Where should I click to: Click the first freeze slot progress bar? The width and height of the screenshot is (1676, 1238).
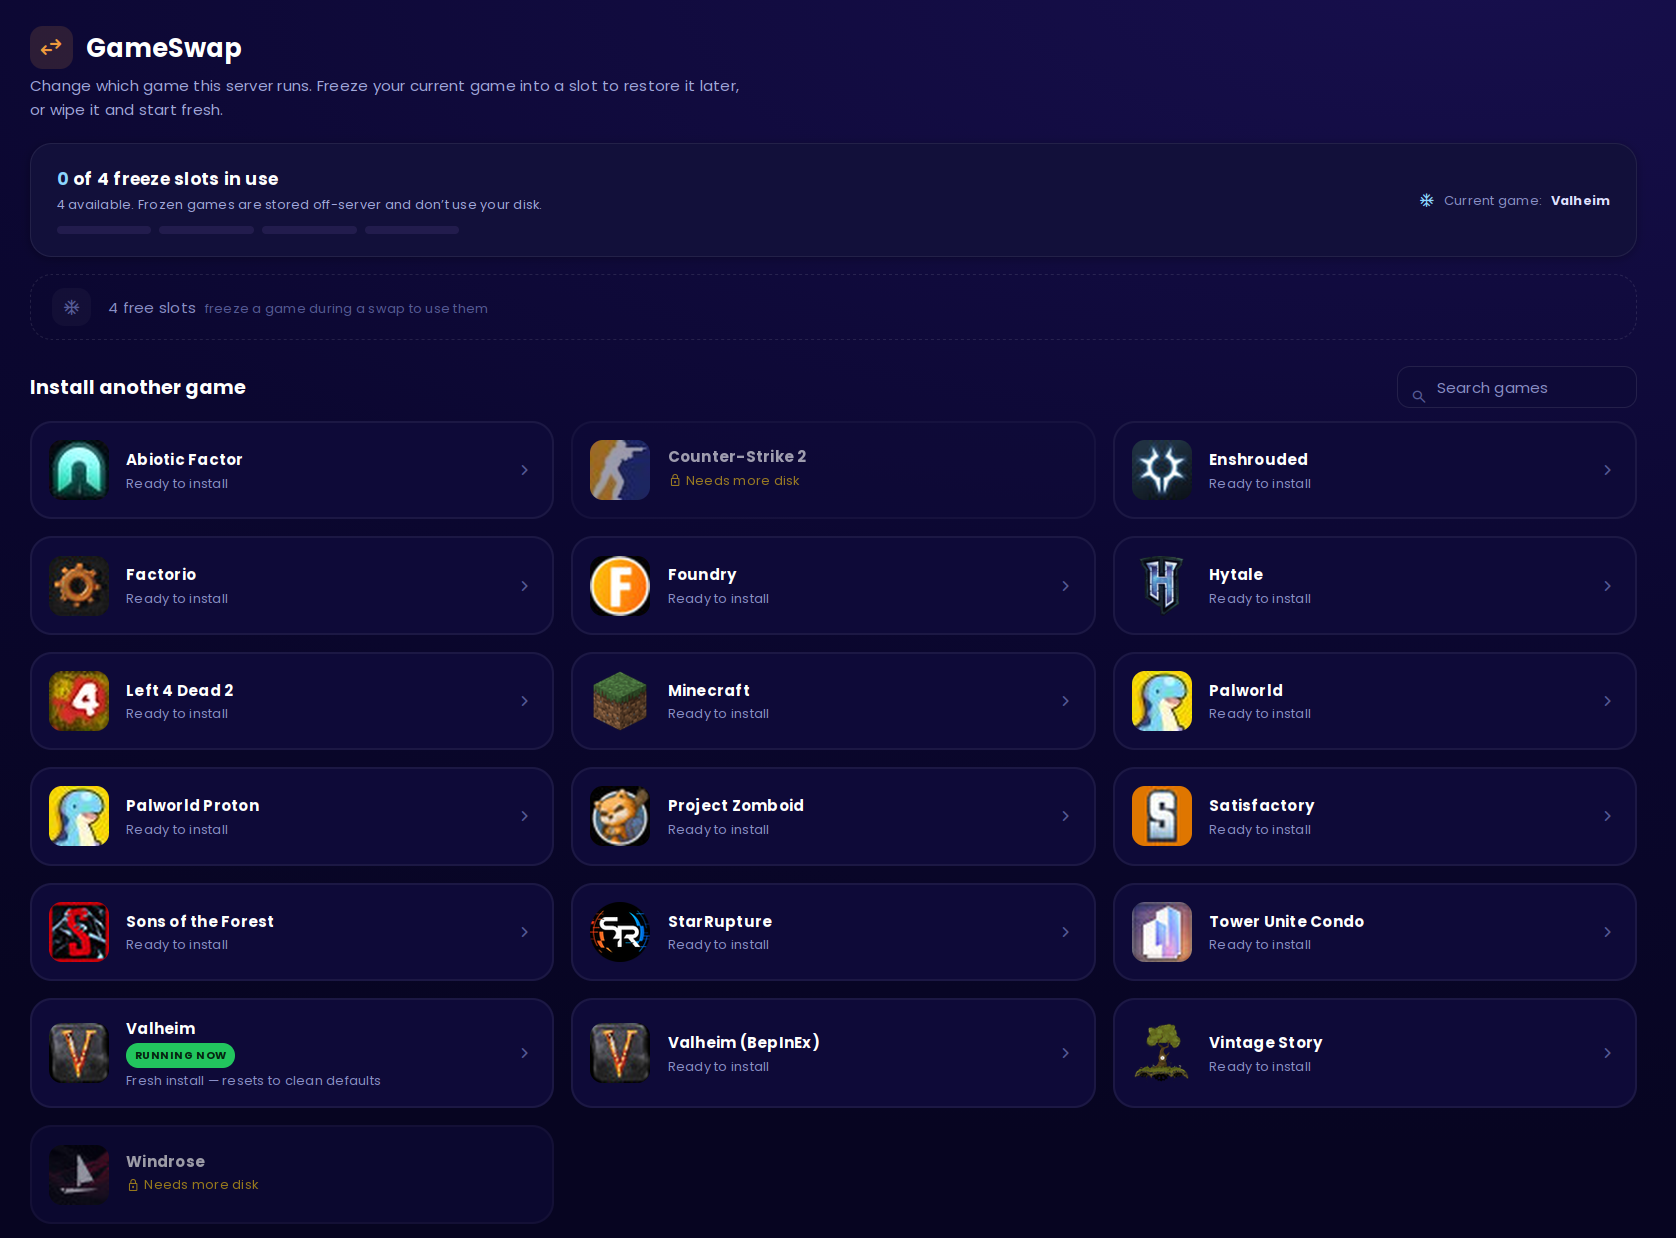pyautogui.click(x=104, y=230)
